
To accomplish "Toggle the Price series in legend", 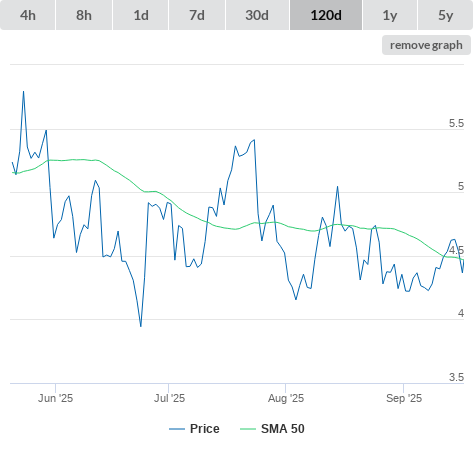I will point(205,429).
